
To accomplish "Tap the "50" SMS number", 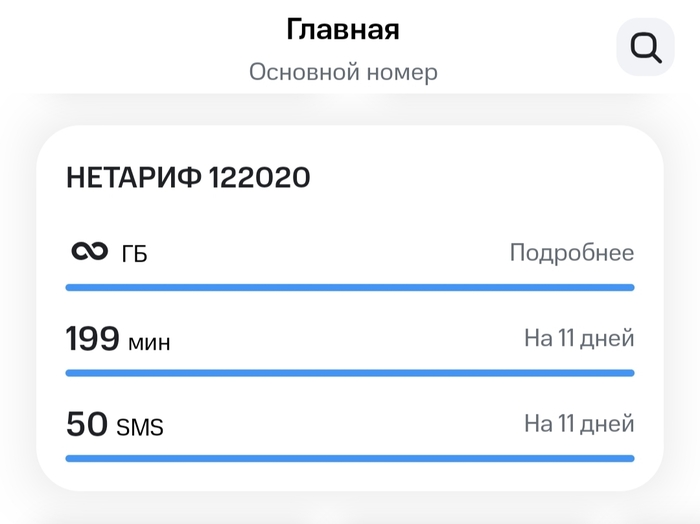I will [x=86, y=424].
